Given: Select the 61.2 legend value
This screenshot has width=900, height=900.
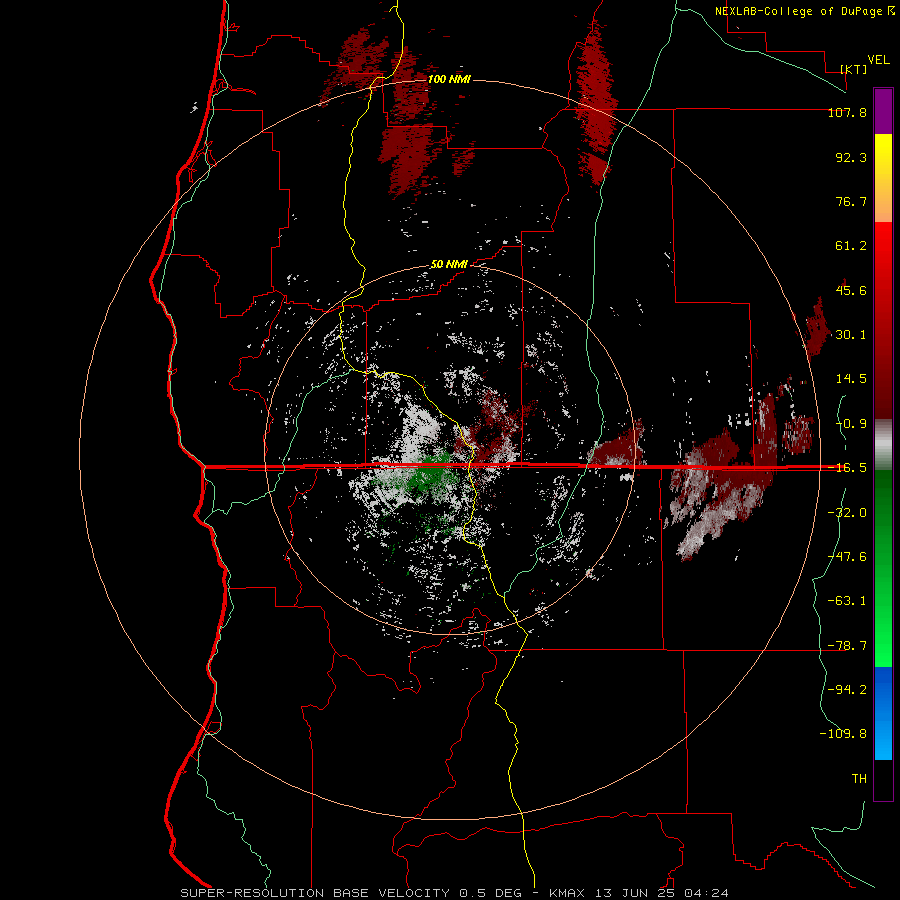Looking at the screenshot, I should pyautogui.click(x=851, y=246).
